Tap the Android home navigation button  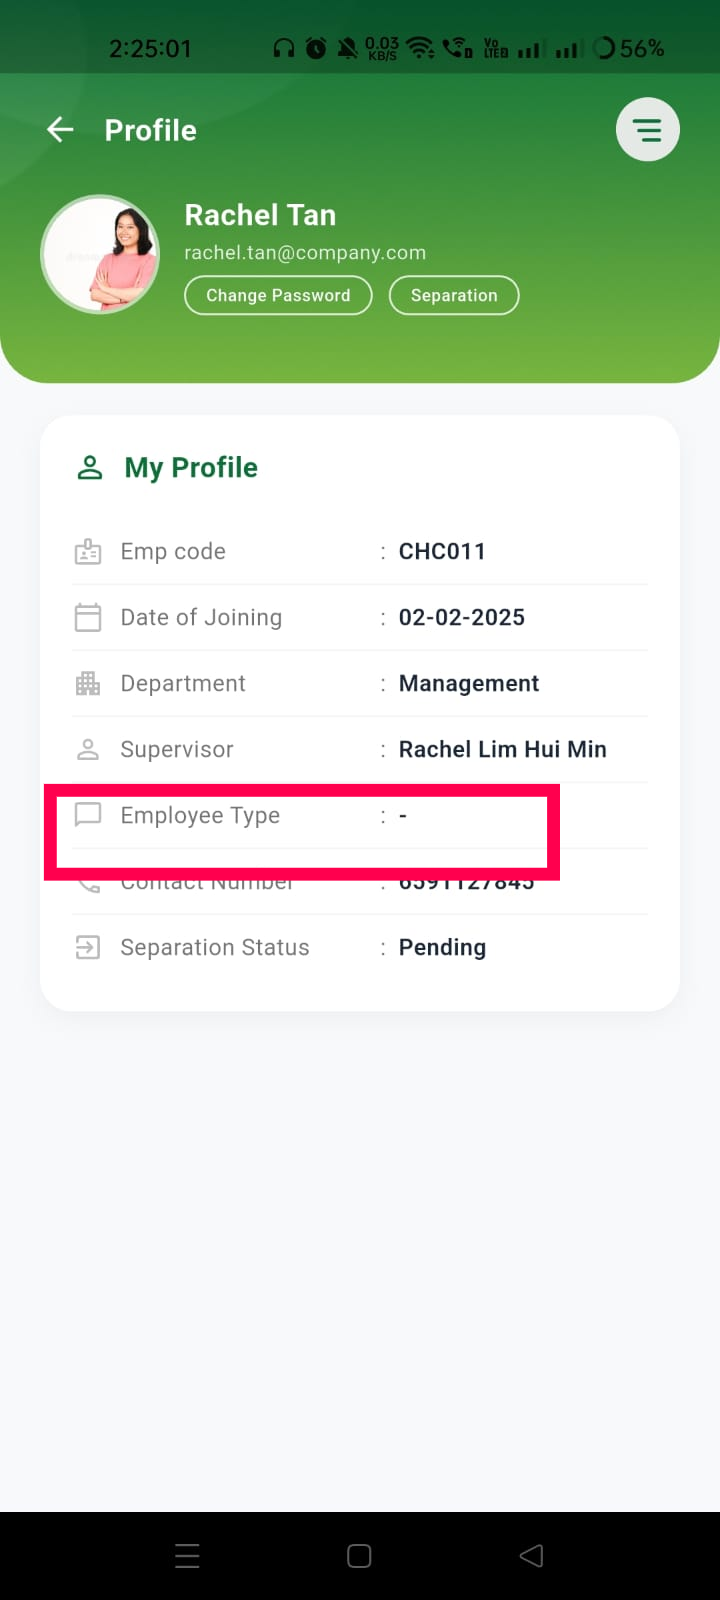[359, 1555]
